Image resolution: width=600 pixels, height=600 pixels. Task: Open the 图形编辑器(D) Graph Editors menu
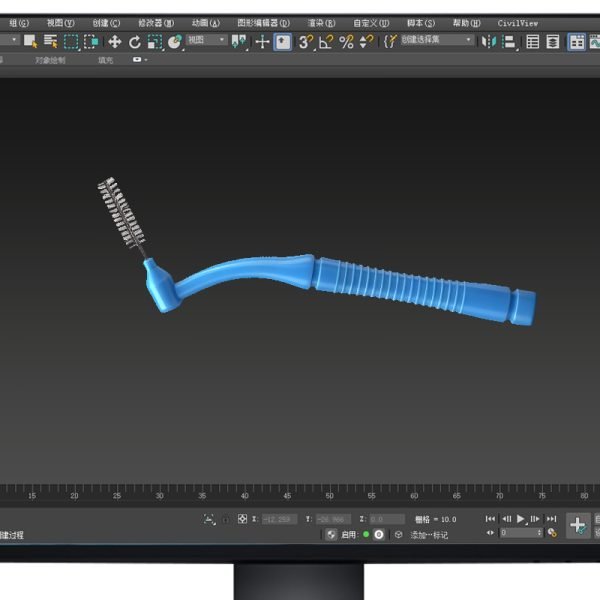pos(264,23)
